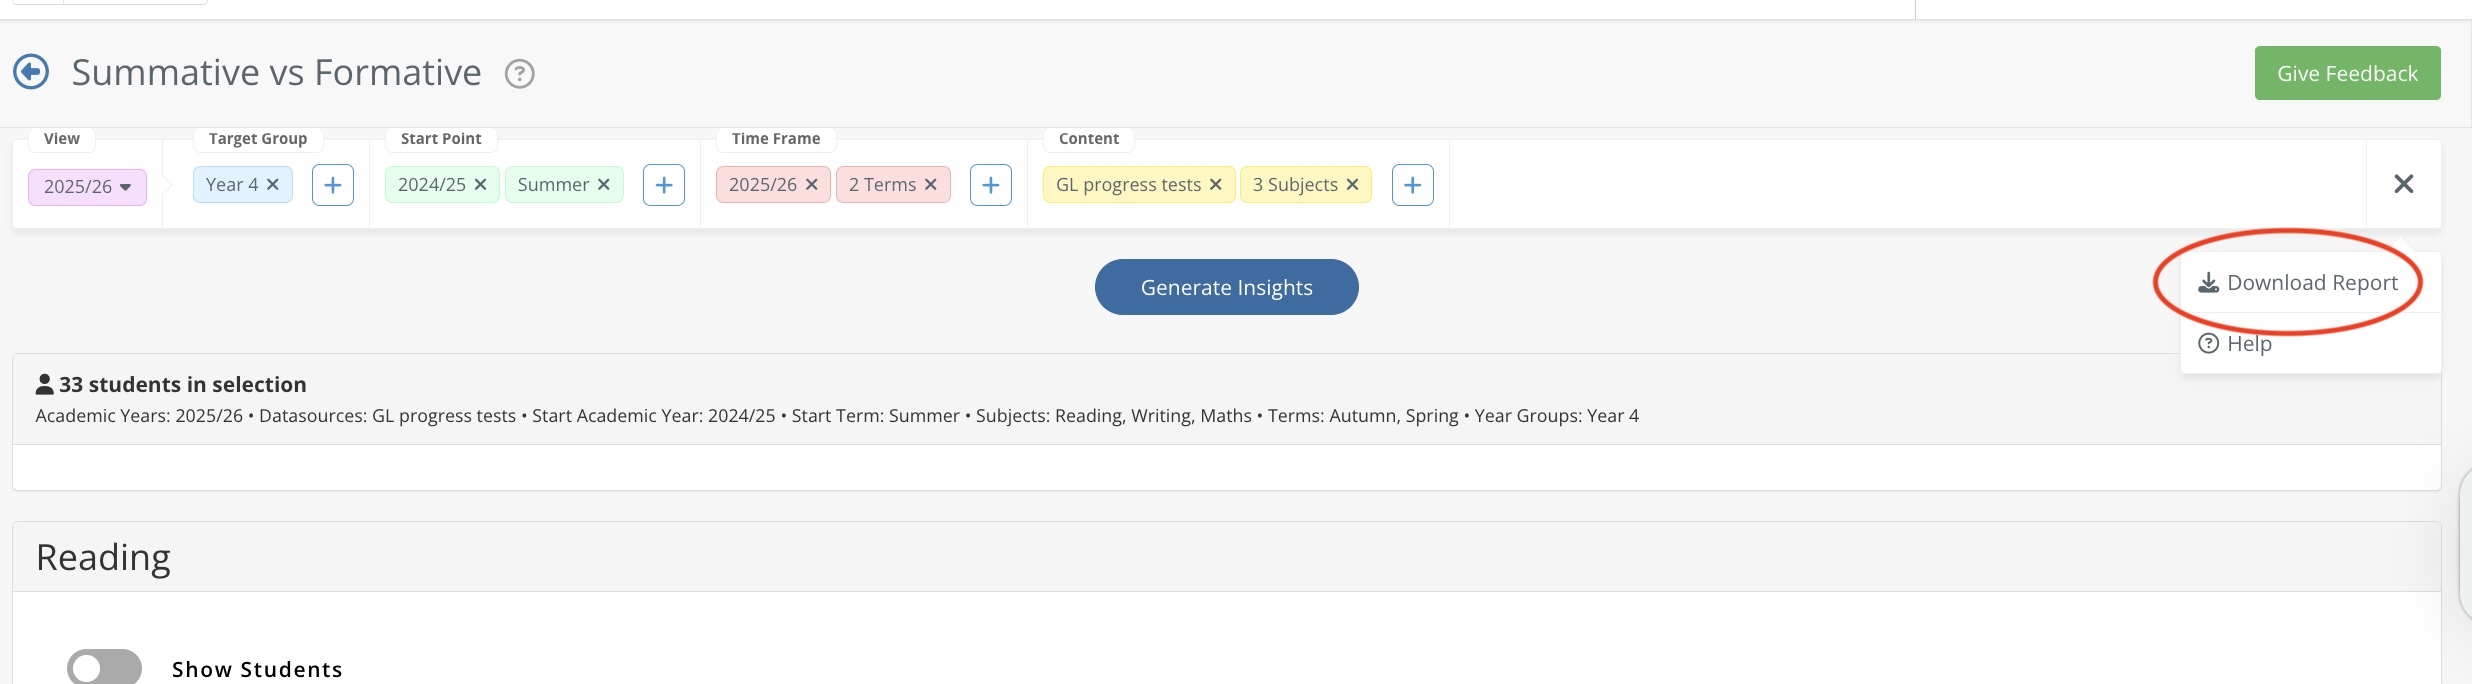Choose Download Report from the menu

click(2298, 283)
